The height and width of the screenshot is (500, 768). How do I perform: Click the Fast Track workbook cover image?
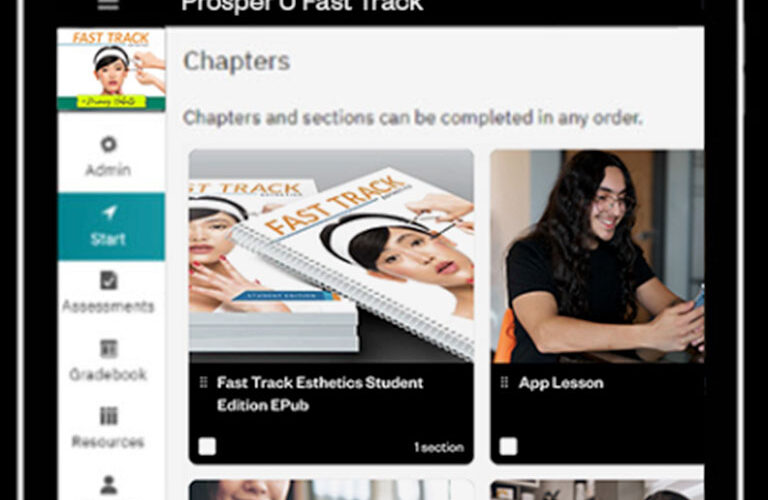(x=331, y=256)
